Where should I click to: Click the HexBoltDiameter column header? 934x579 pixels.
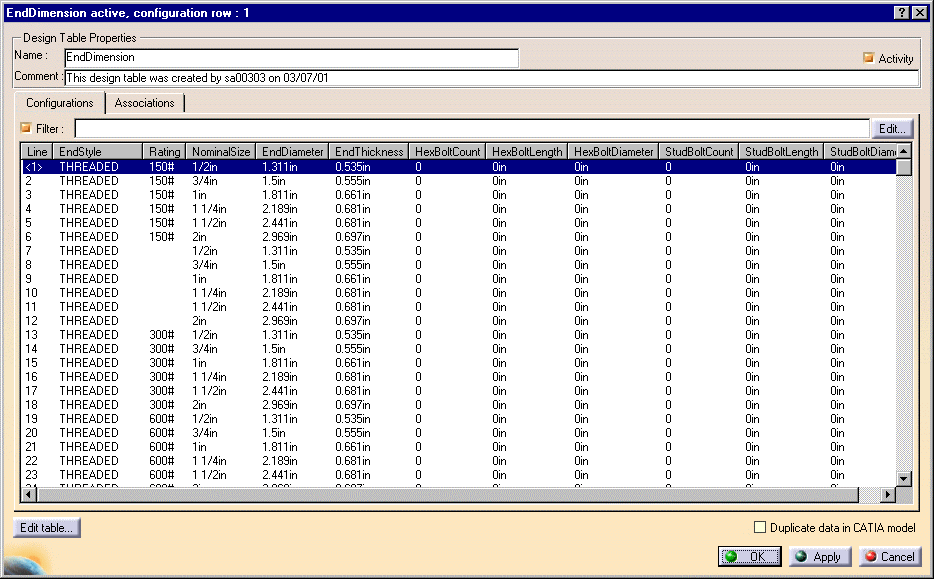(x=614, y=152)
